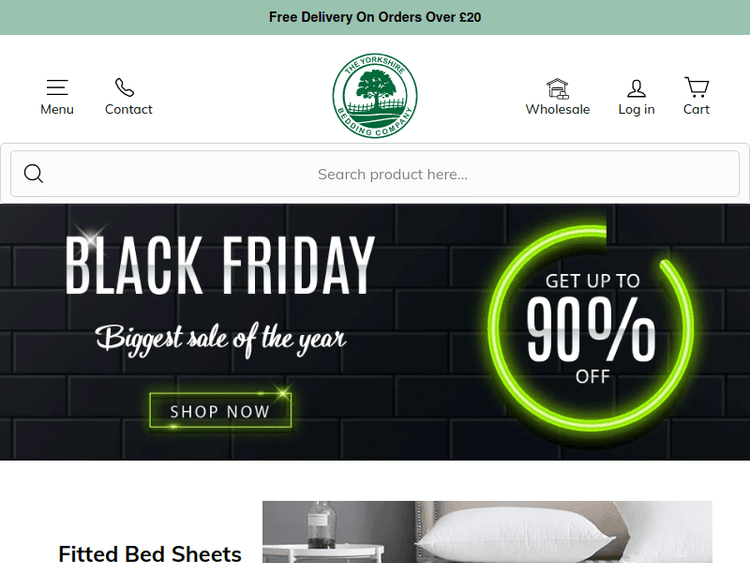Click the 90% OFF neon circle
750x563 pixels.
pyautogui.click(x=591, y=329)
